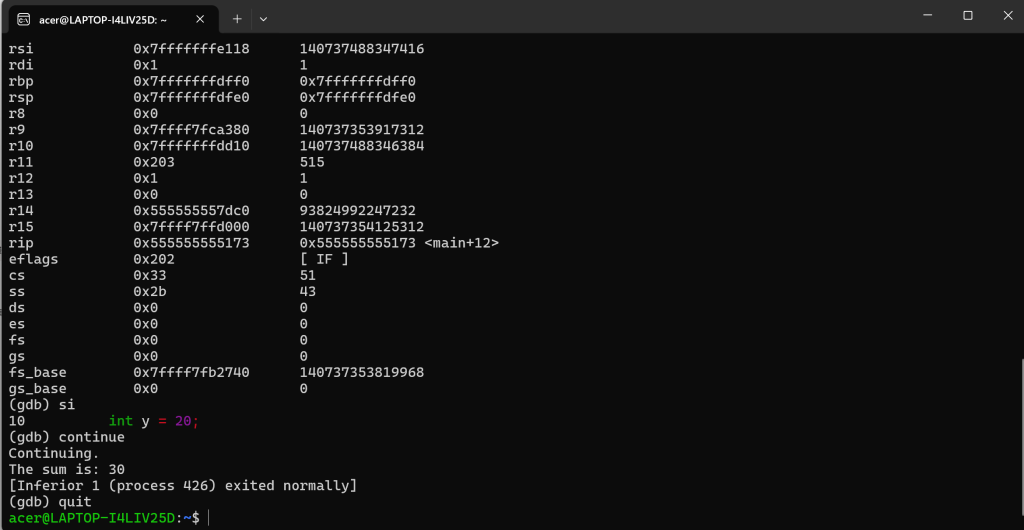Screen dimensions: 1024x530
Task: Maximize the terminal window
Action: [968, 15]
